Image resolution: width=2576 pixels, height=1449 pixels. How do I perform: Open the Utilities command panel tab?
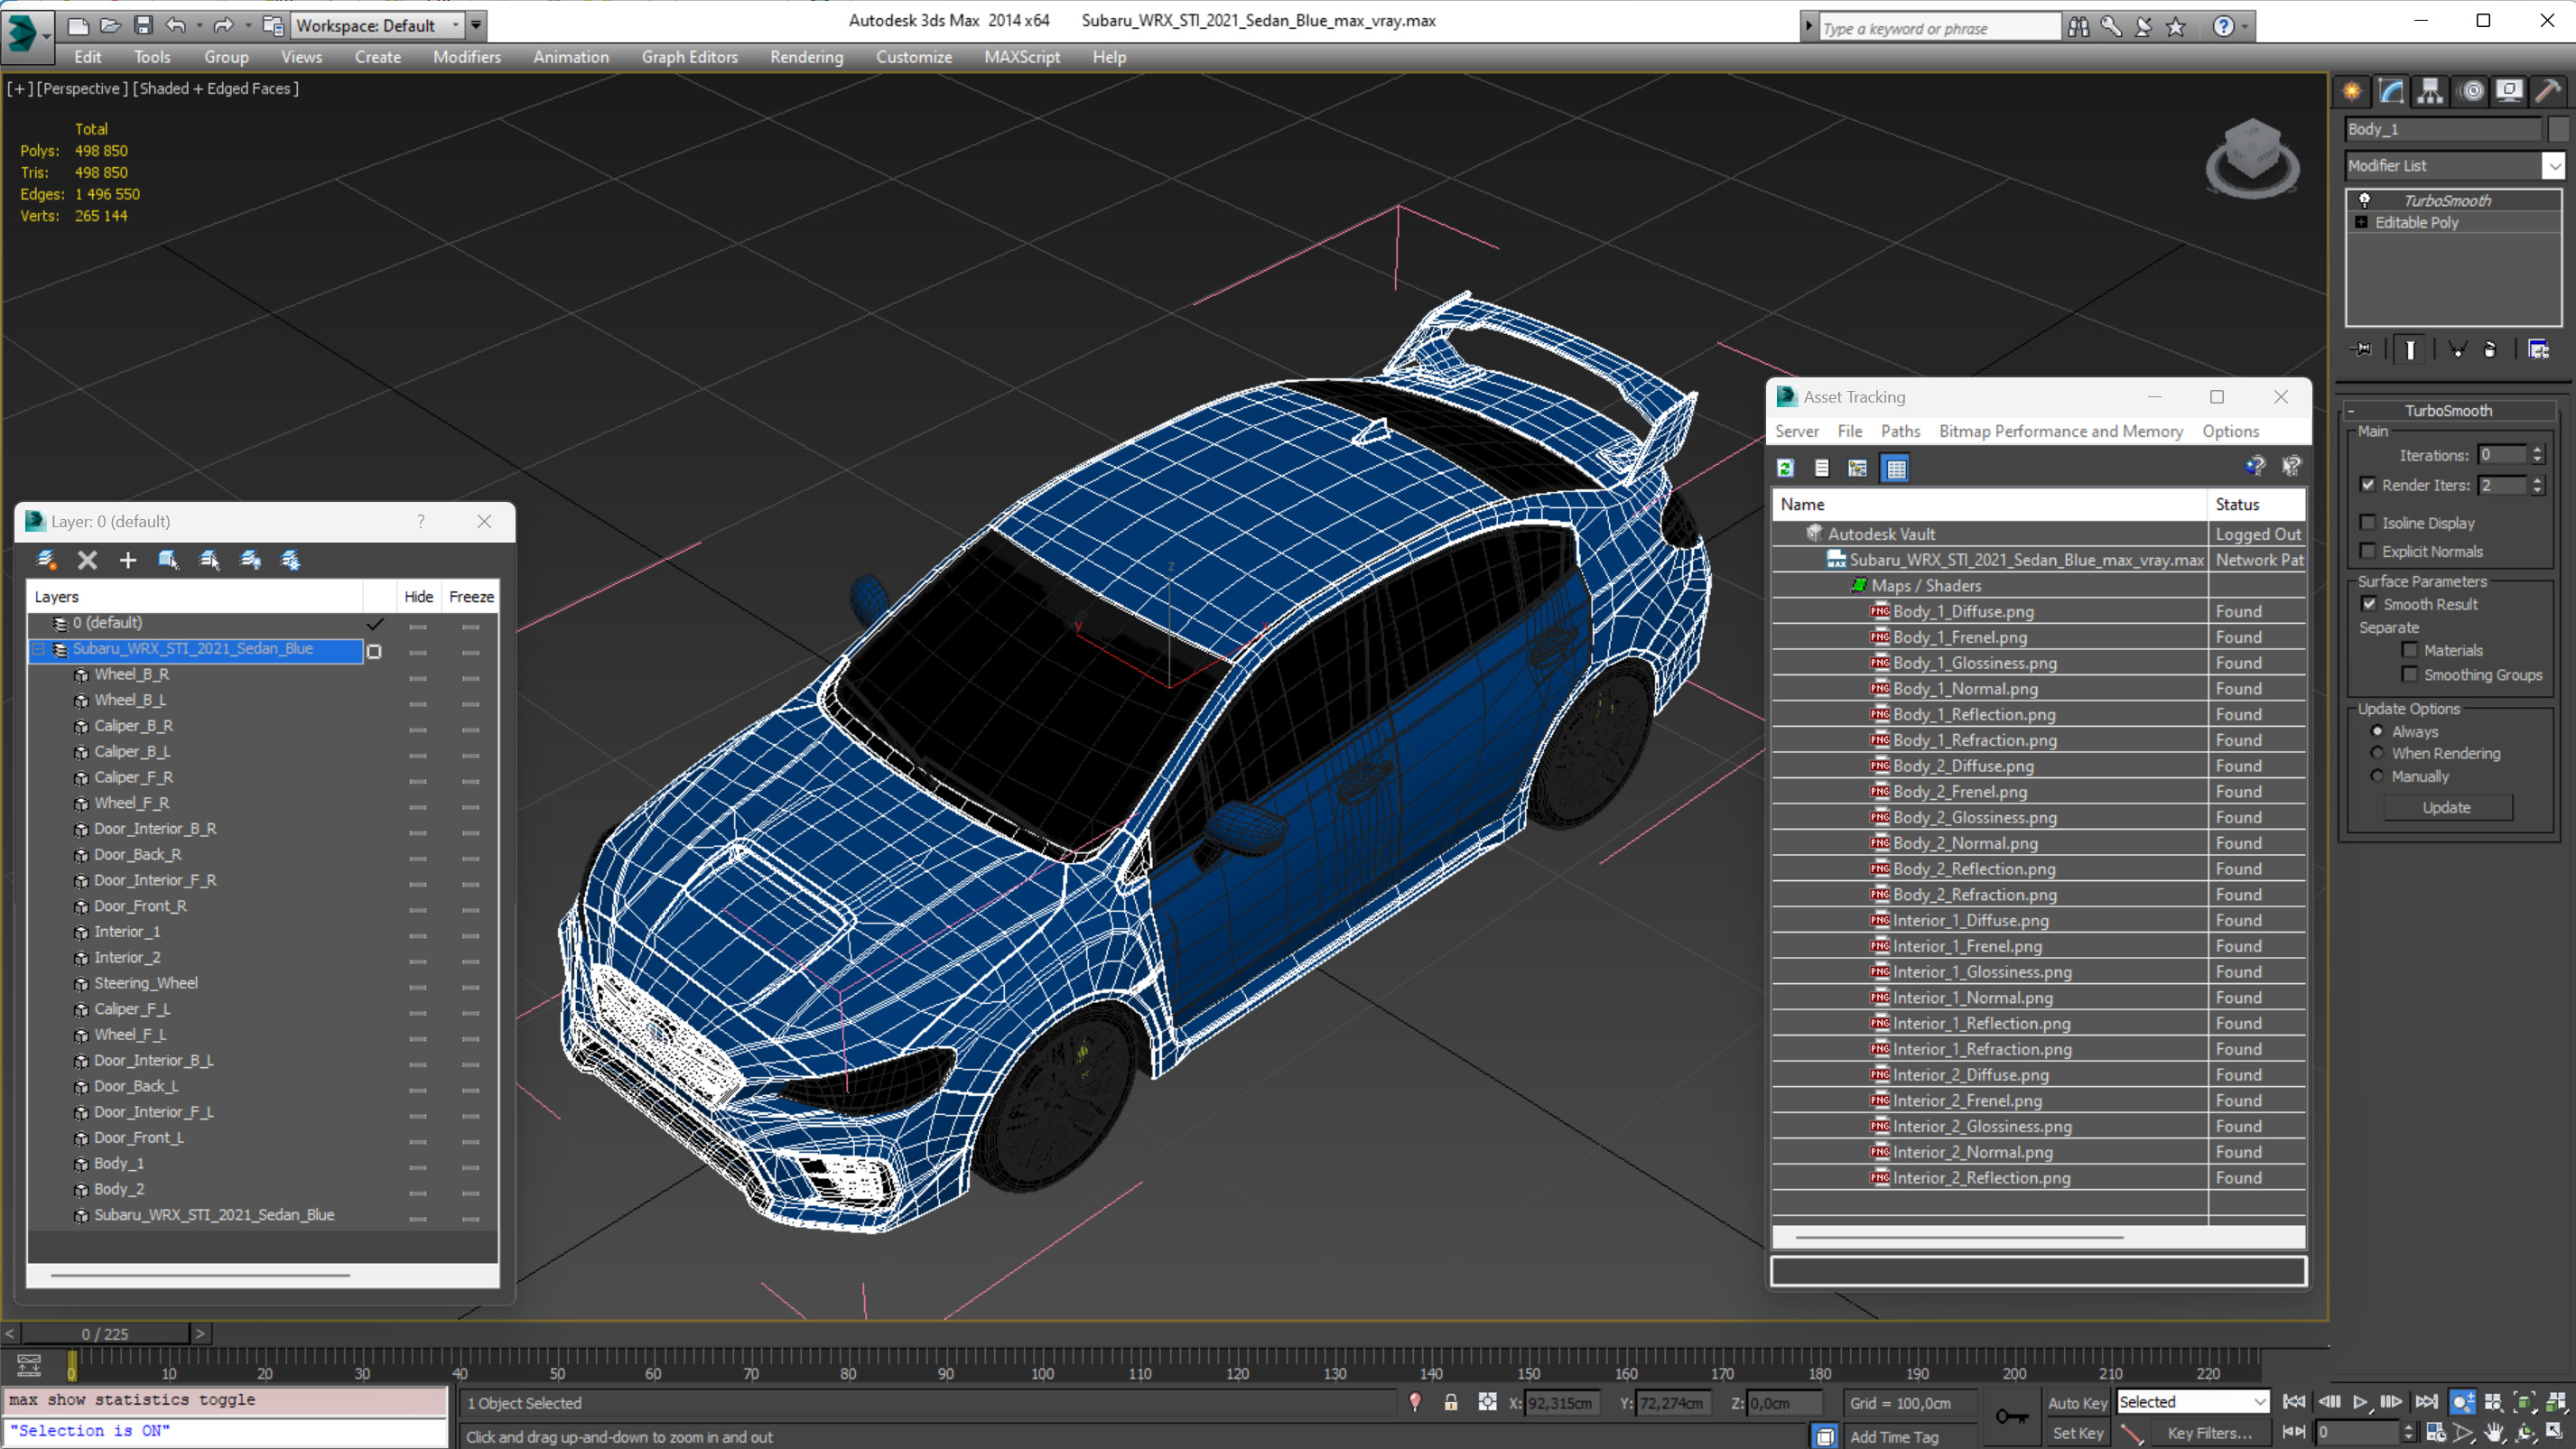pos(2548,91)
